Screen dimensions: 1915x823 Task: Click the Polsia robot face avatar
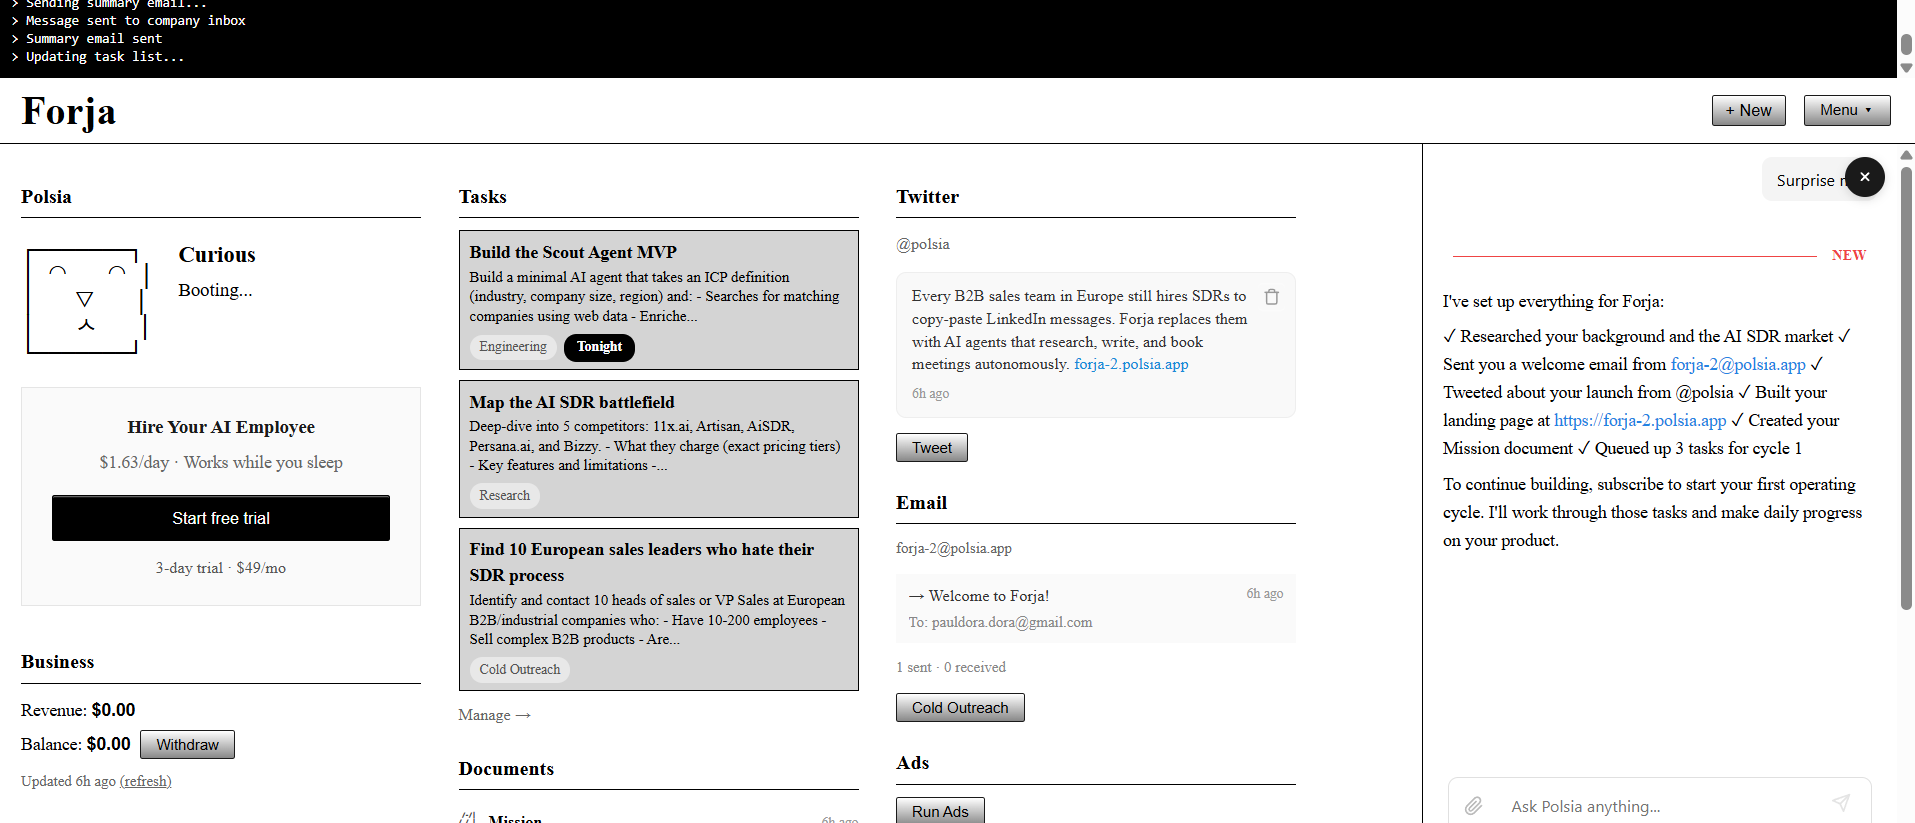click(x=87, y=301)
